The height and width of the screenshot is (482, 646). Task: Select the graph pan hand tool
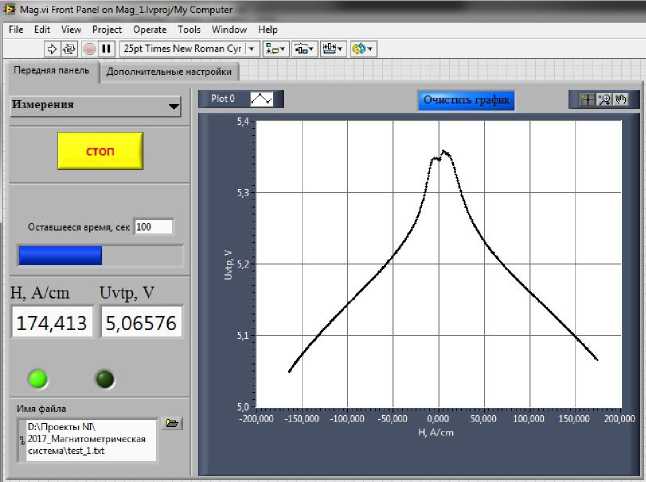(620, 100)
